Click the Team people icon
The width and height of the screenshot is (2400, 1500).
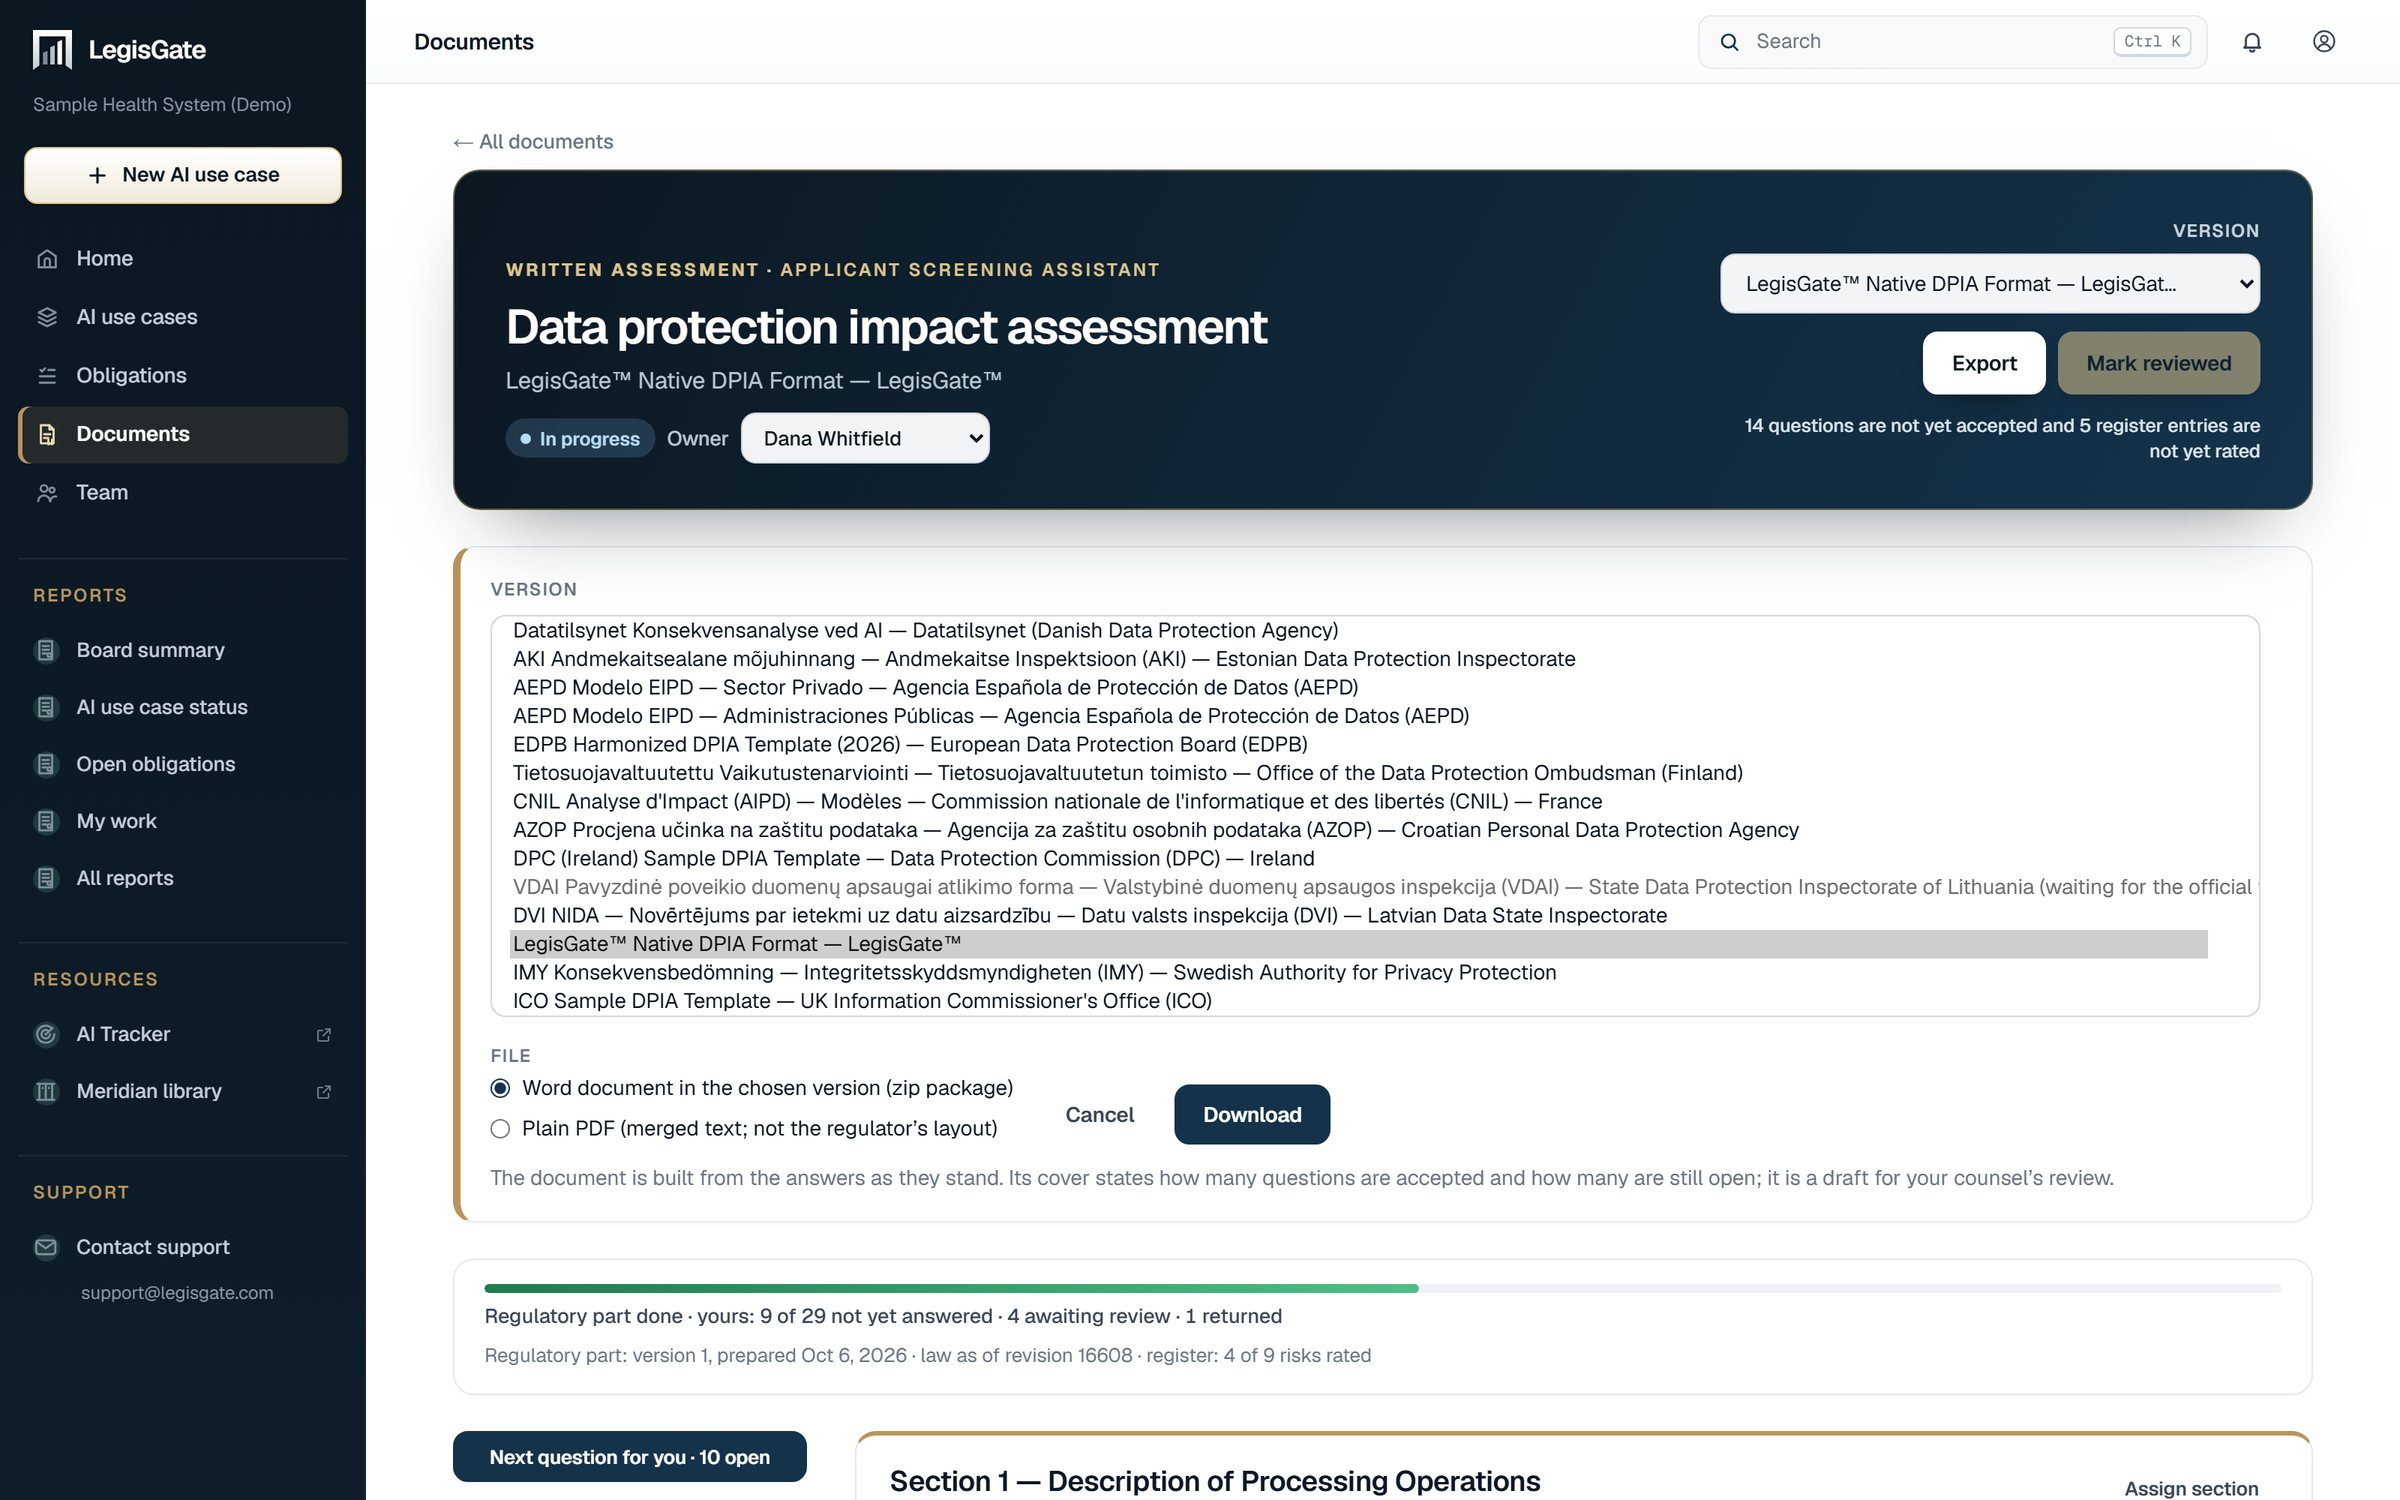pyautogui.click(x=47, y=493)
